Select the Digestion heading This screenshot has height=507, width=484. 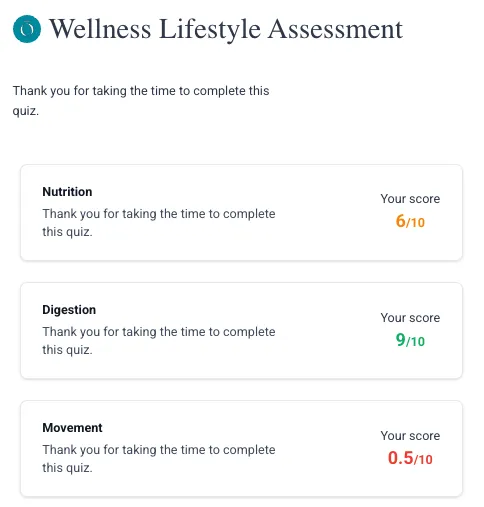pyautogui.click(x=69, y=310)
